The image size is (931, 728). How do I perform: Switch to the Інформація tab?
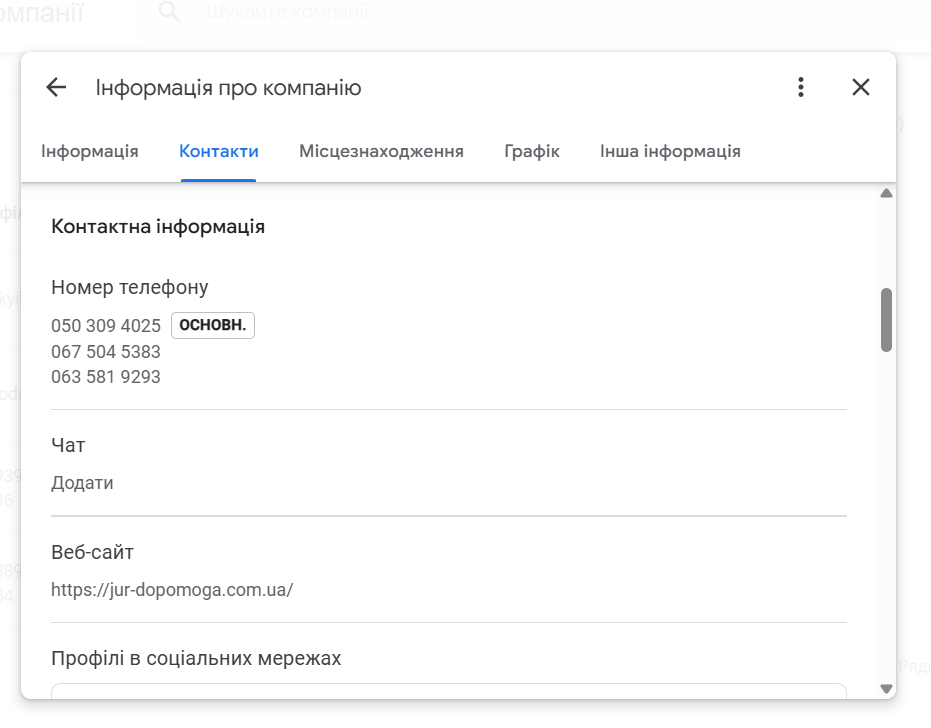(x=90, y=151)
